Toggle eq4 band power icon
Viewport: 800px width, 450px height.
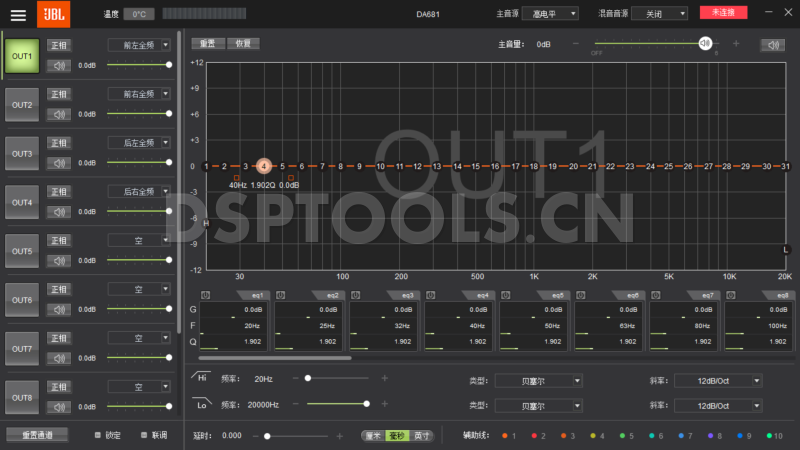(431, 295)
